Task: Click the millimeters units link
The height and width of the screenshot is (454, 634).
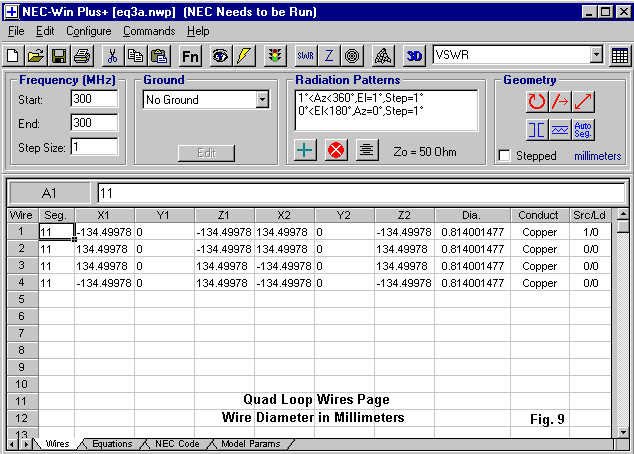Action: coord(597,156)
